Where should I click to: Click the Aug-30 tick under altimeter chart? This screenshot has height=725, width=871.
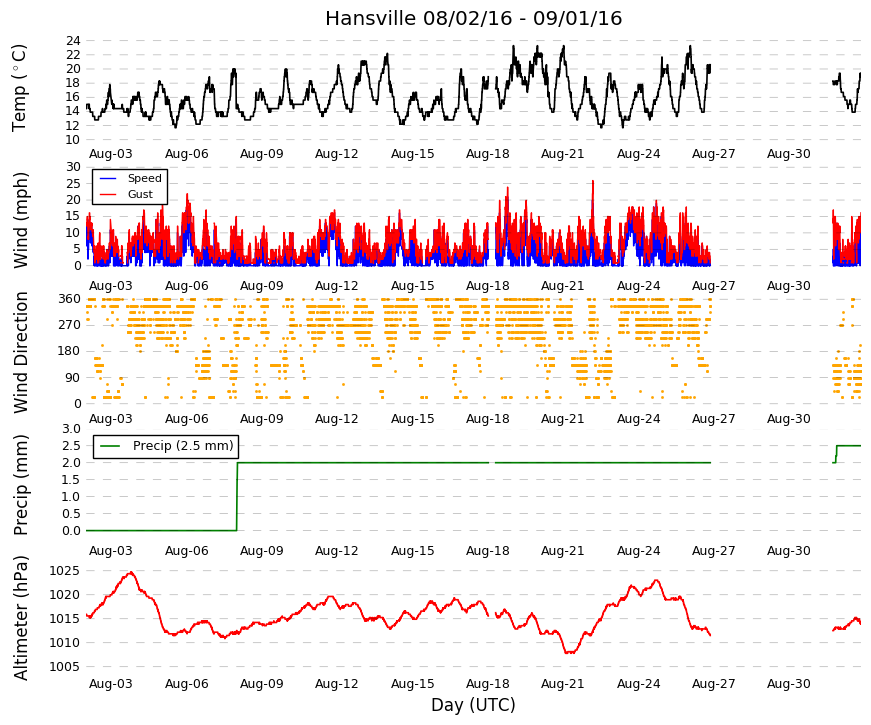789,684
